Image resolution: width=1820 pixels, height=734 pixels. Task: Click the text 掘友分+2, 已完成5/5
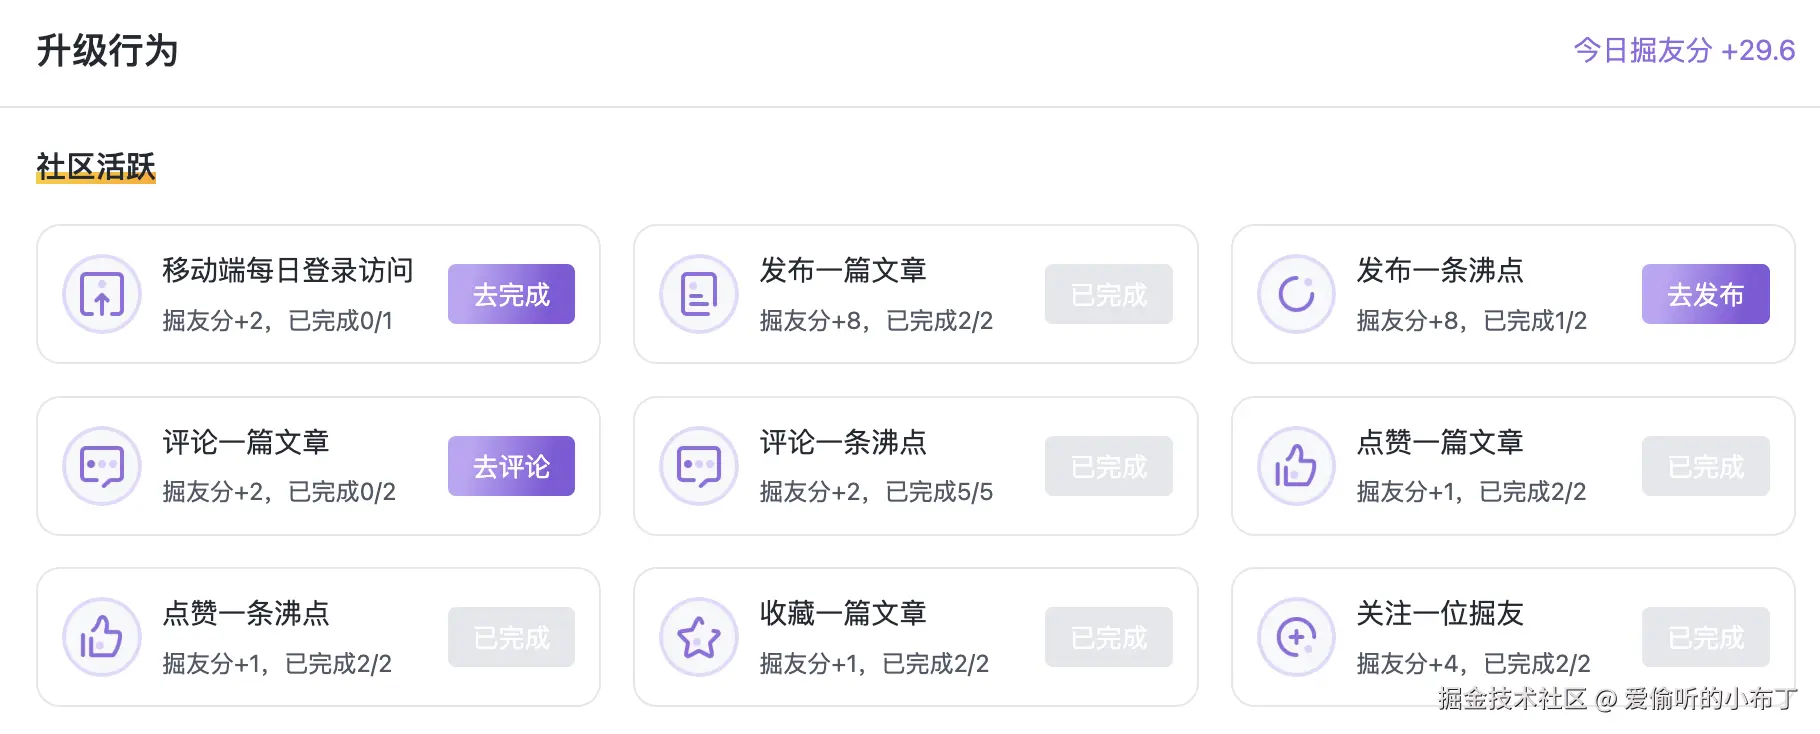pyautogui.click(x=876, y=492)
